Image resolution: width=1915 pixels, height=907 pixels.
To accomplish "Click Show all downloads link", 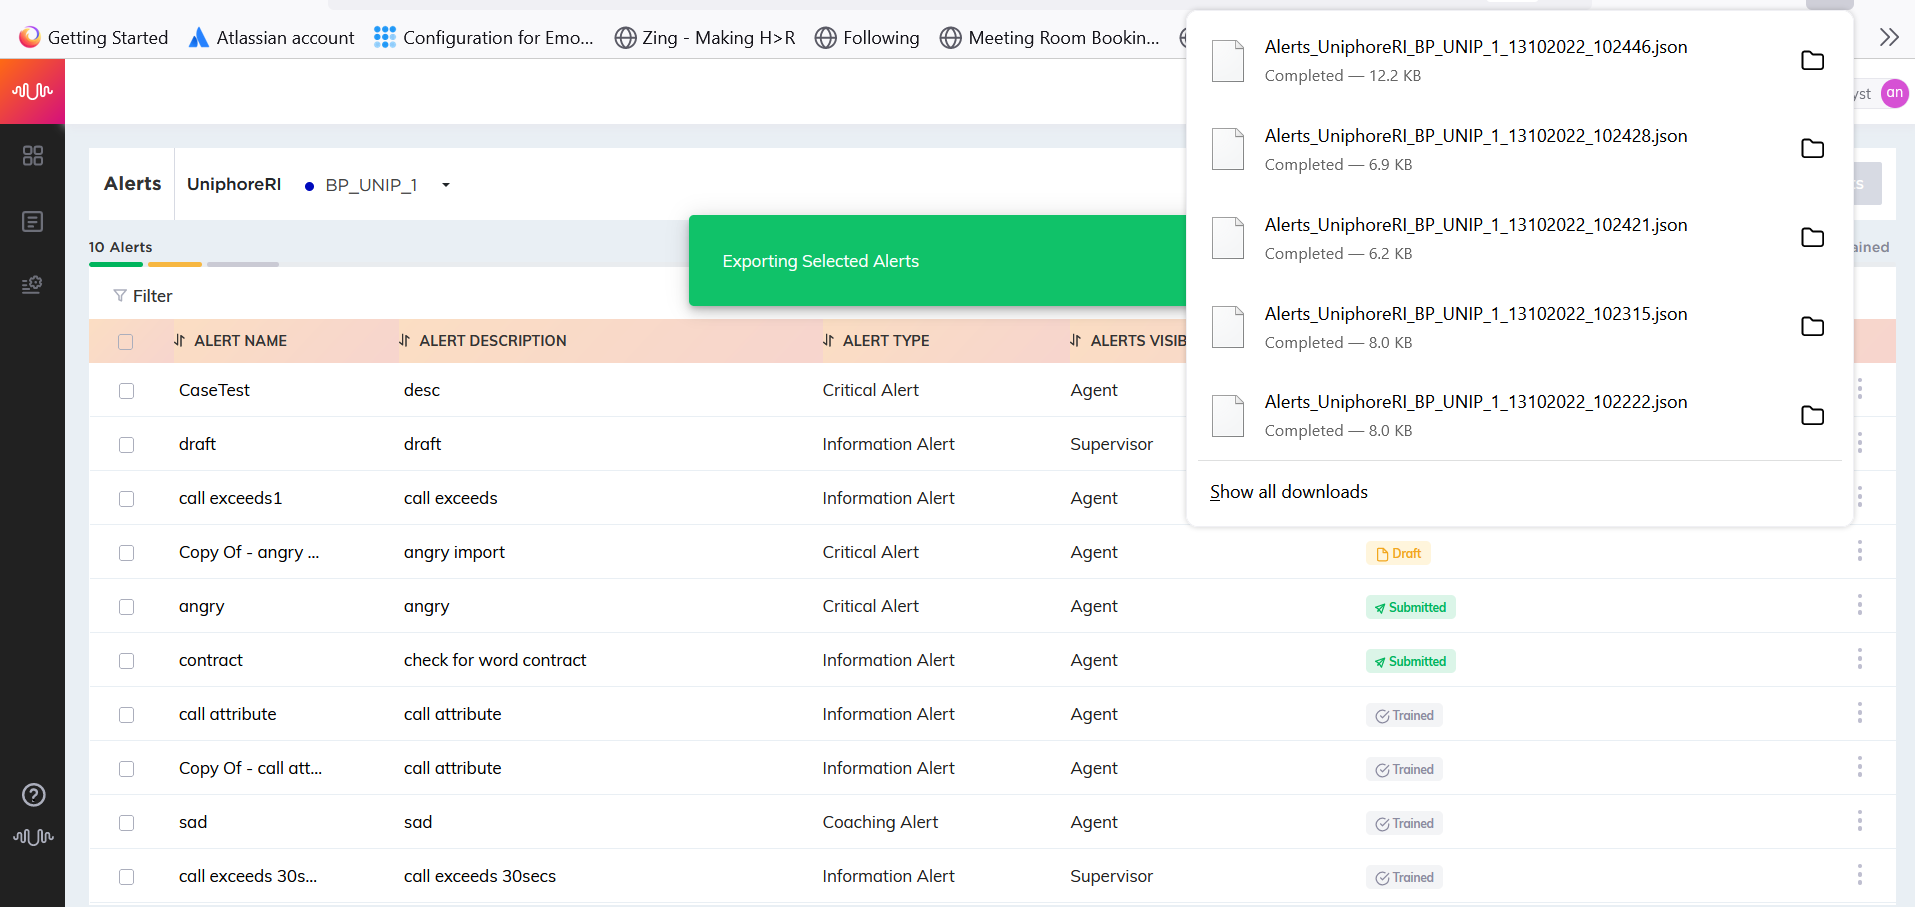I will (1288, 492).
